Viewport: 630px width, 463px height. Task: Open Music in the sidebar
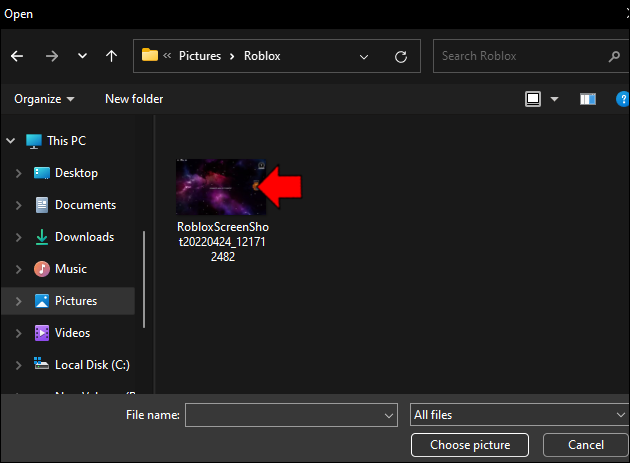60,269
